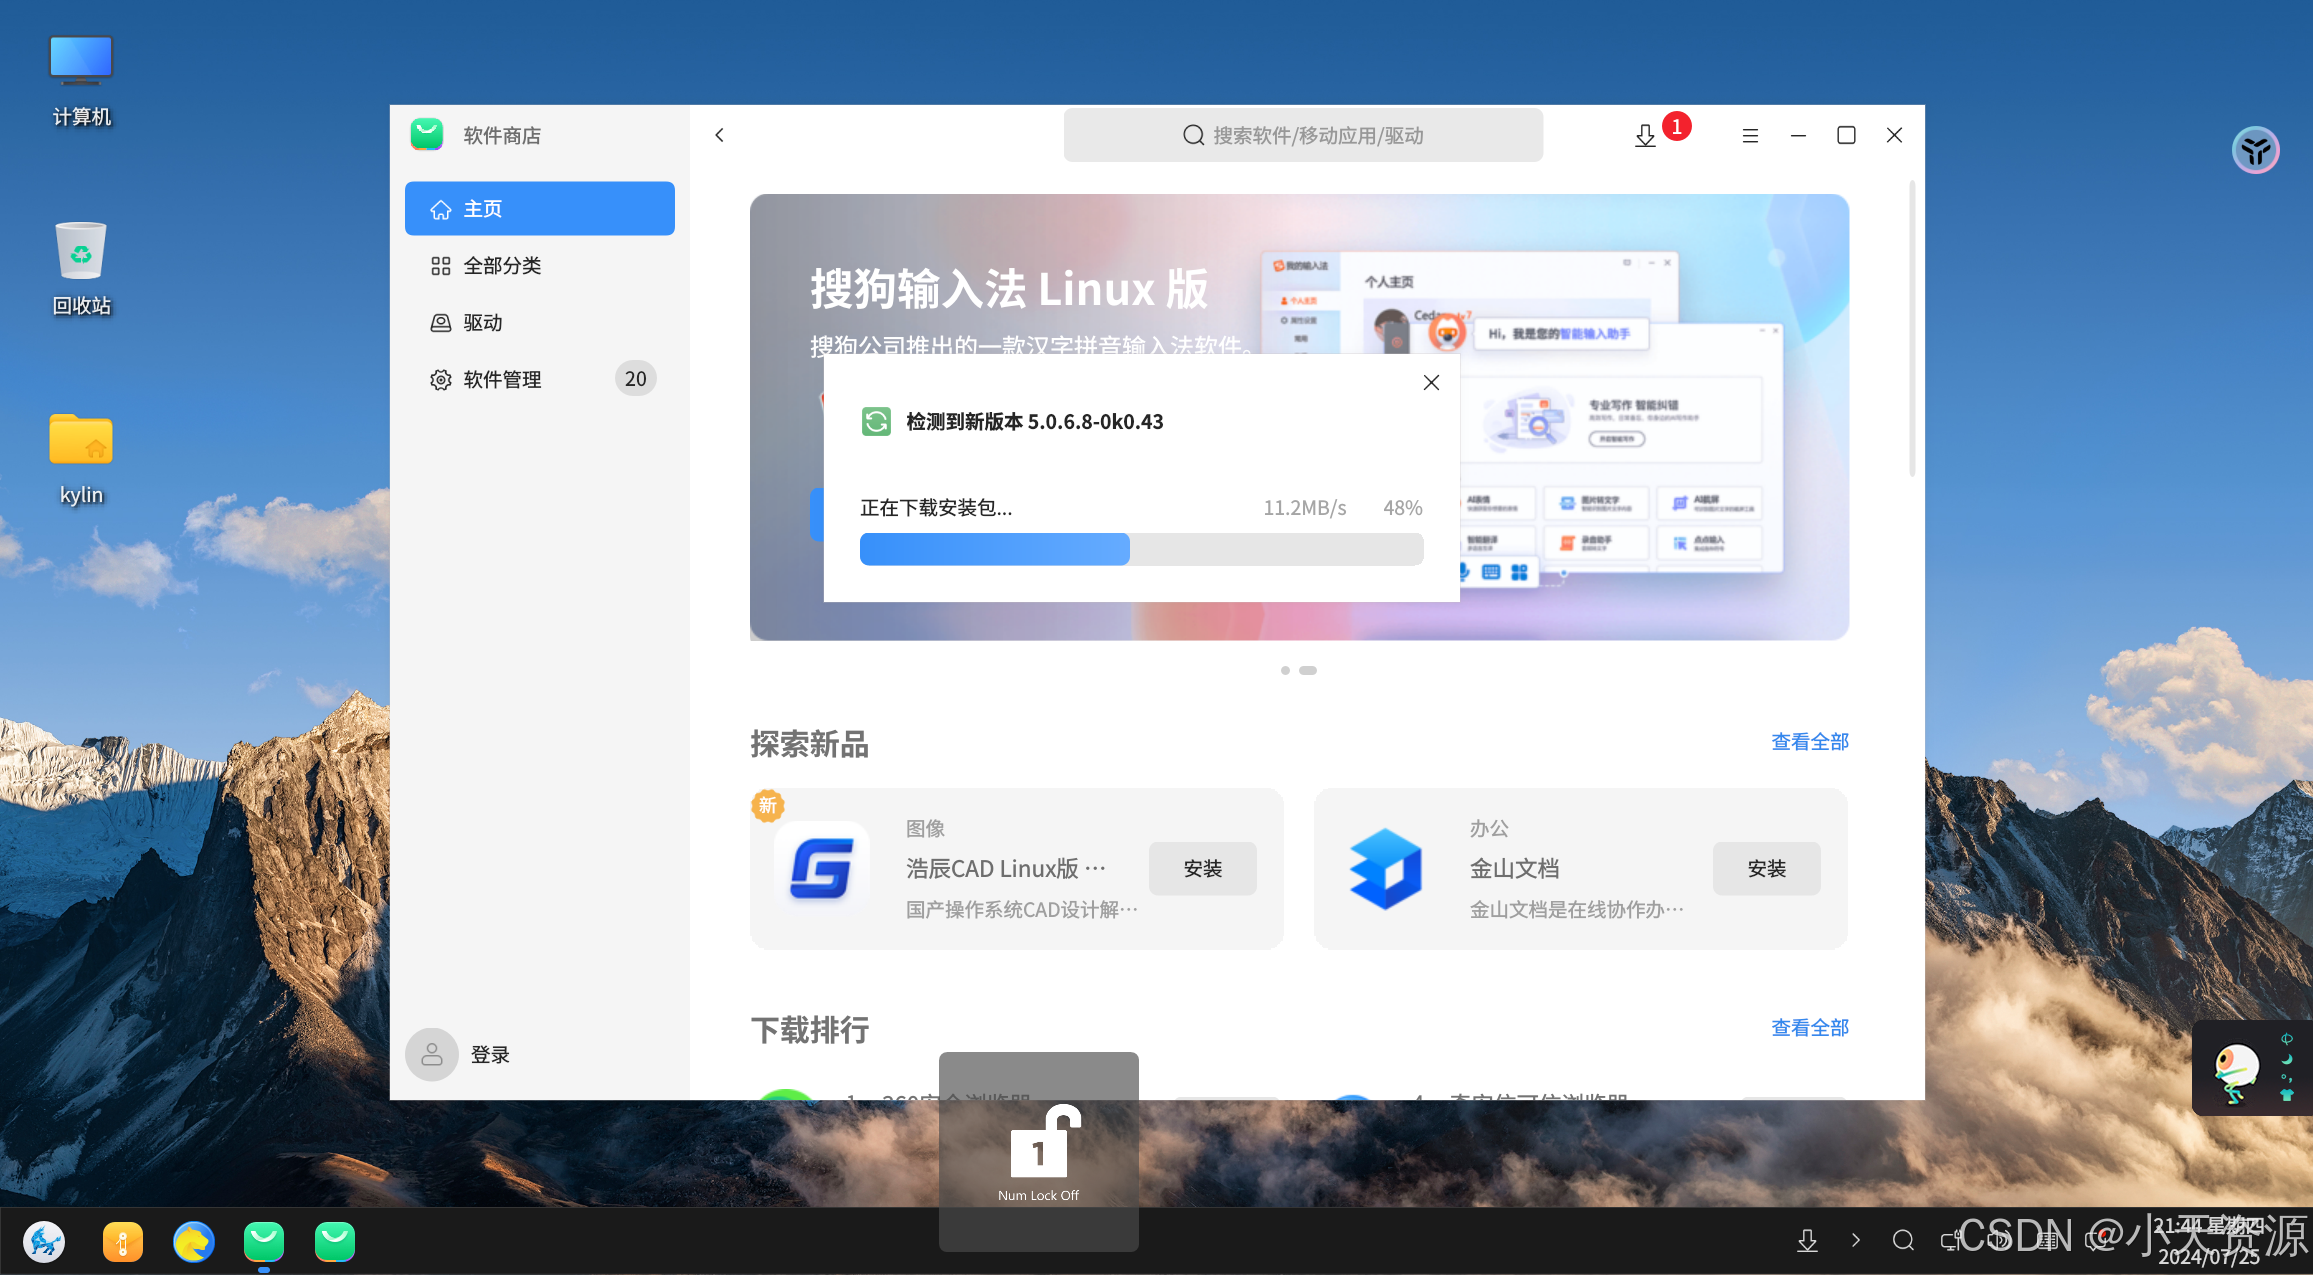Click the magnifier icon in search box
Image resolution: width=2313 pixels, height=1275 pixels.
[x=1193, y=135]
